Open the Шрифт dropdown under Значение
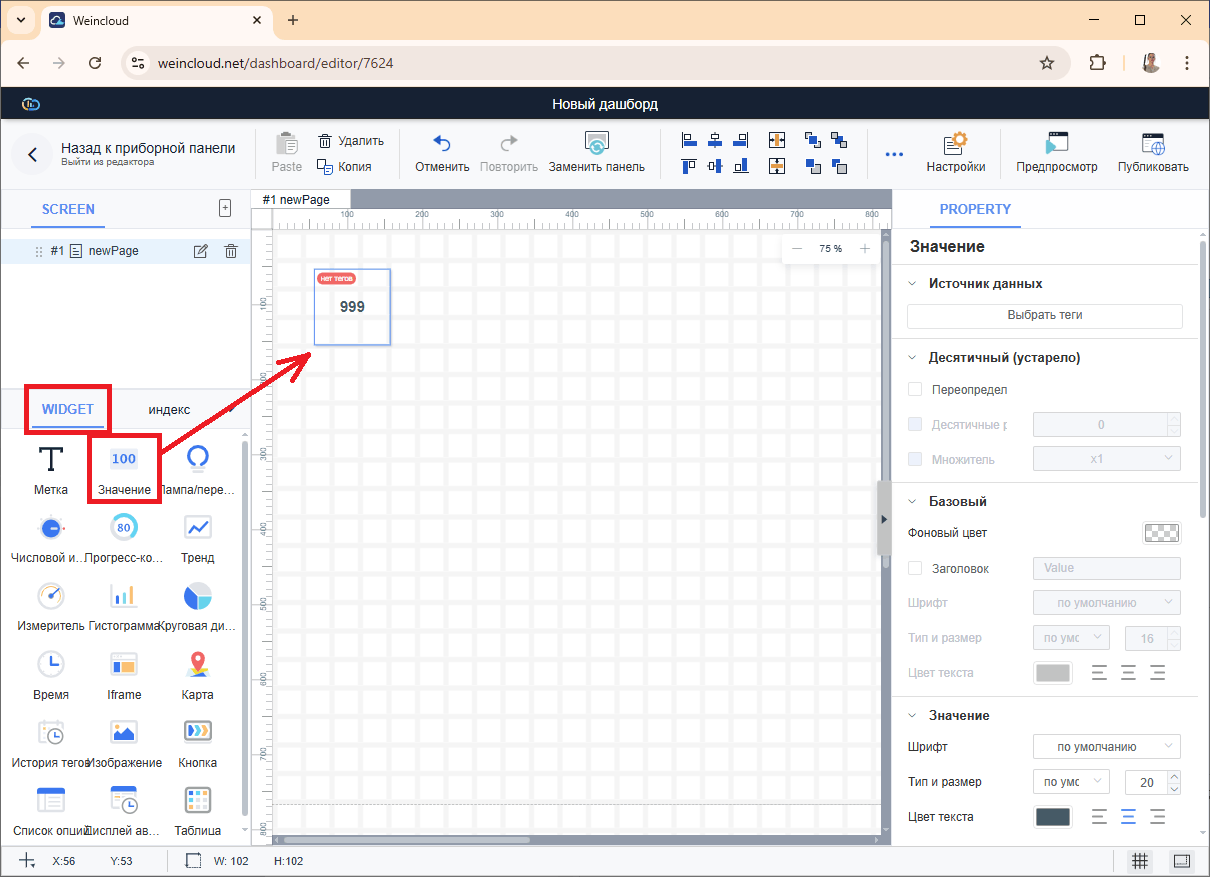Screen dimensions: 1210x877 point(1106,746)
